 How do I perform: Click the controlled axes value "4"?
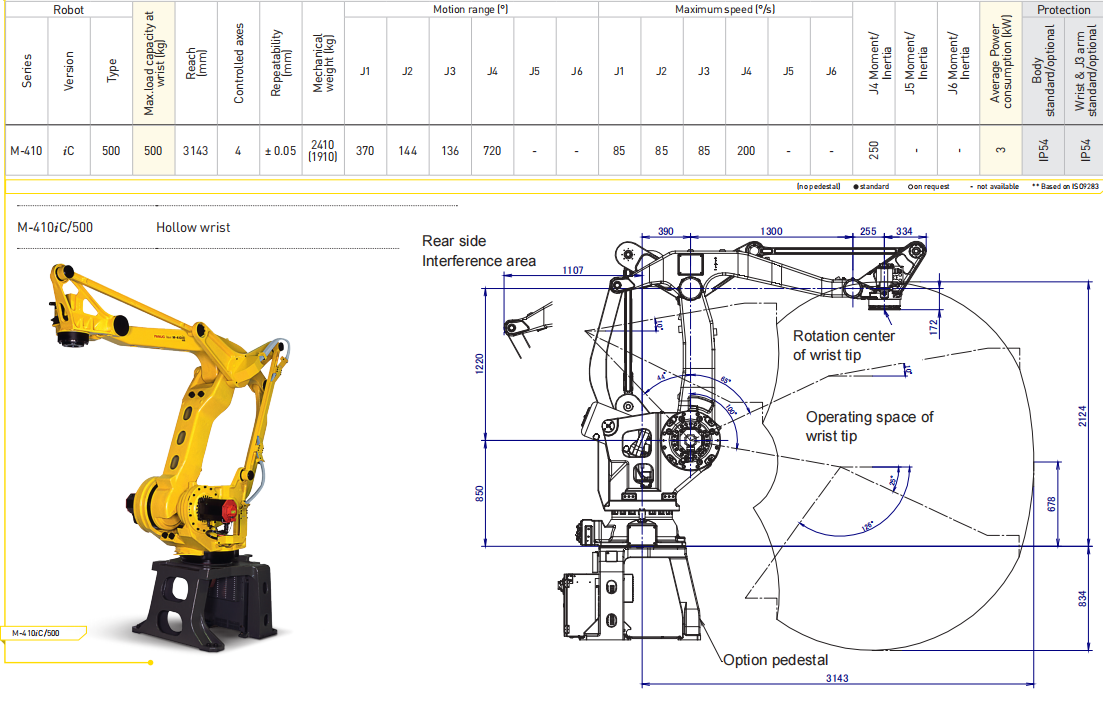pyautogui.click(x=238, y=151)
